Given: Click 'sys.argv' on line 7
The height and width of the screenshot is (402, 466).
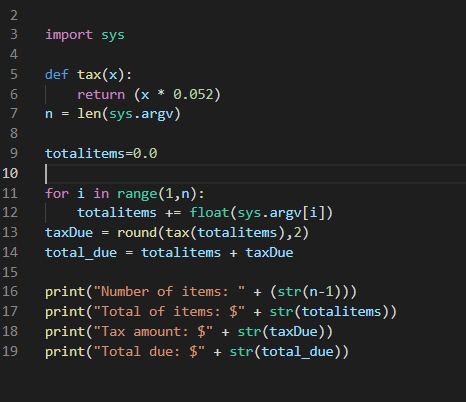Looking at the screenshot, I should pos(141,114).
